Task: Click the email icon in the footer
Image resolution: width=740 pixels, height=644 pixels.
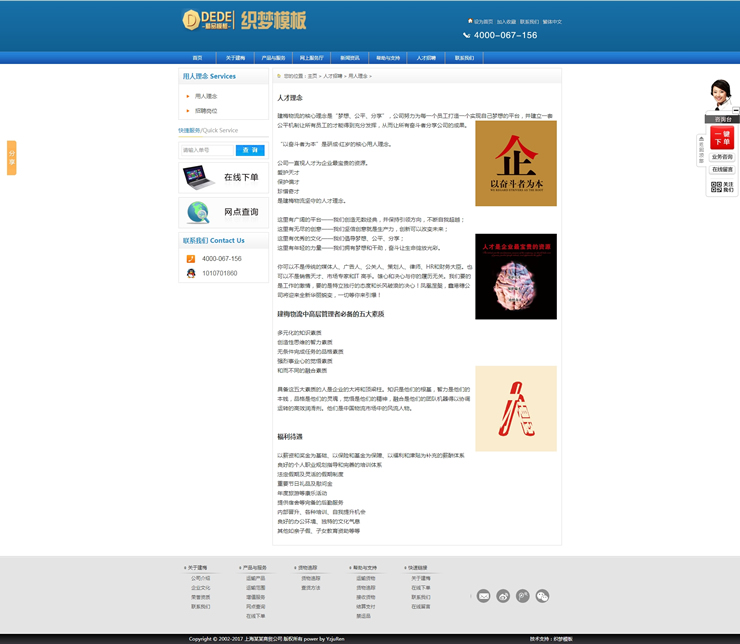Action: [483, 596]
